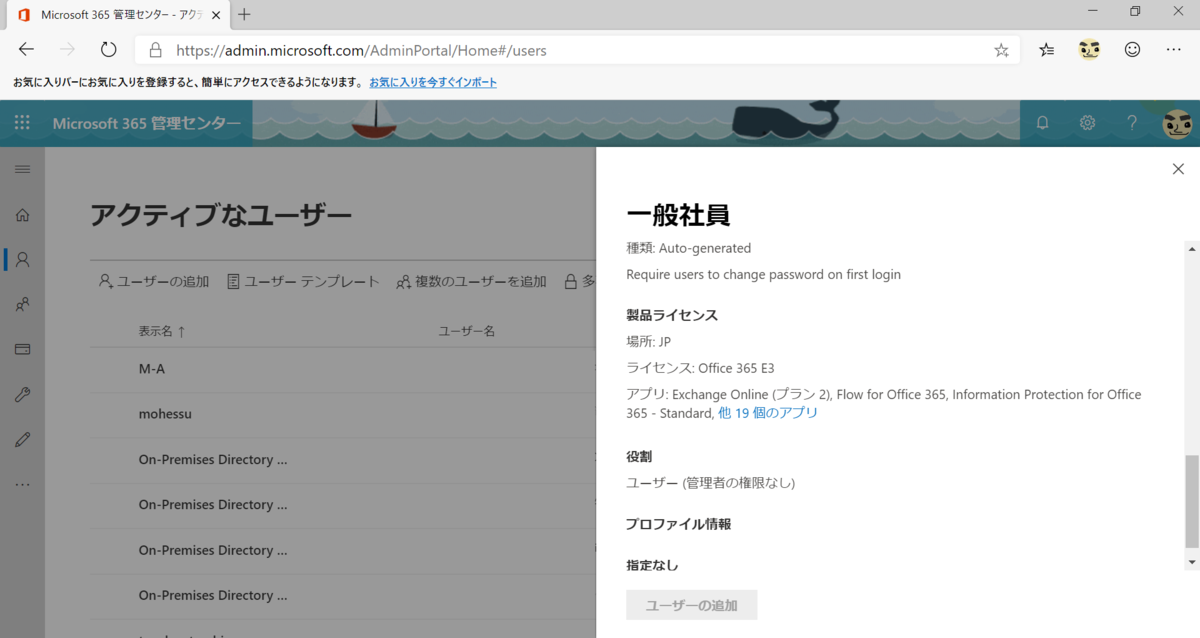Open Billing card icon in sidebar
The width and height of the screenshot is (1200, 638).
[x=22, y=350]
